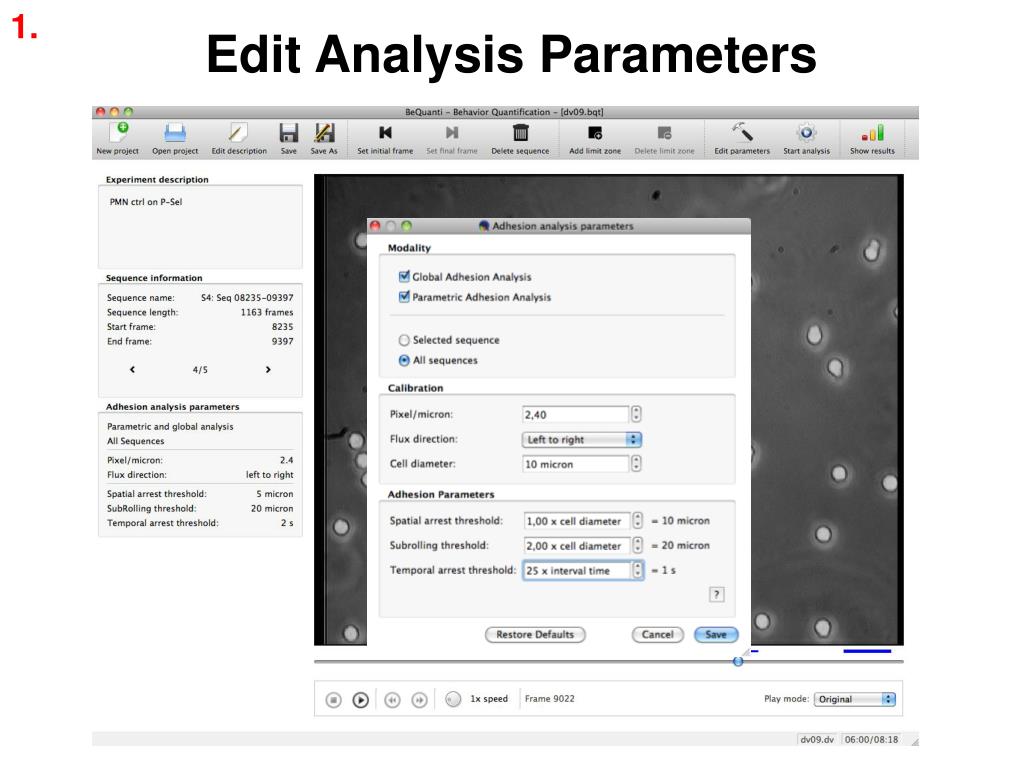Viewport: 1024px width, 768px height.
Task: Toggle Parametric Adhesion Analysis checkbox
Action: point(404,296)
